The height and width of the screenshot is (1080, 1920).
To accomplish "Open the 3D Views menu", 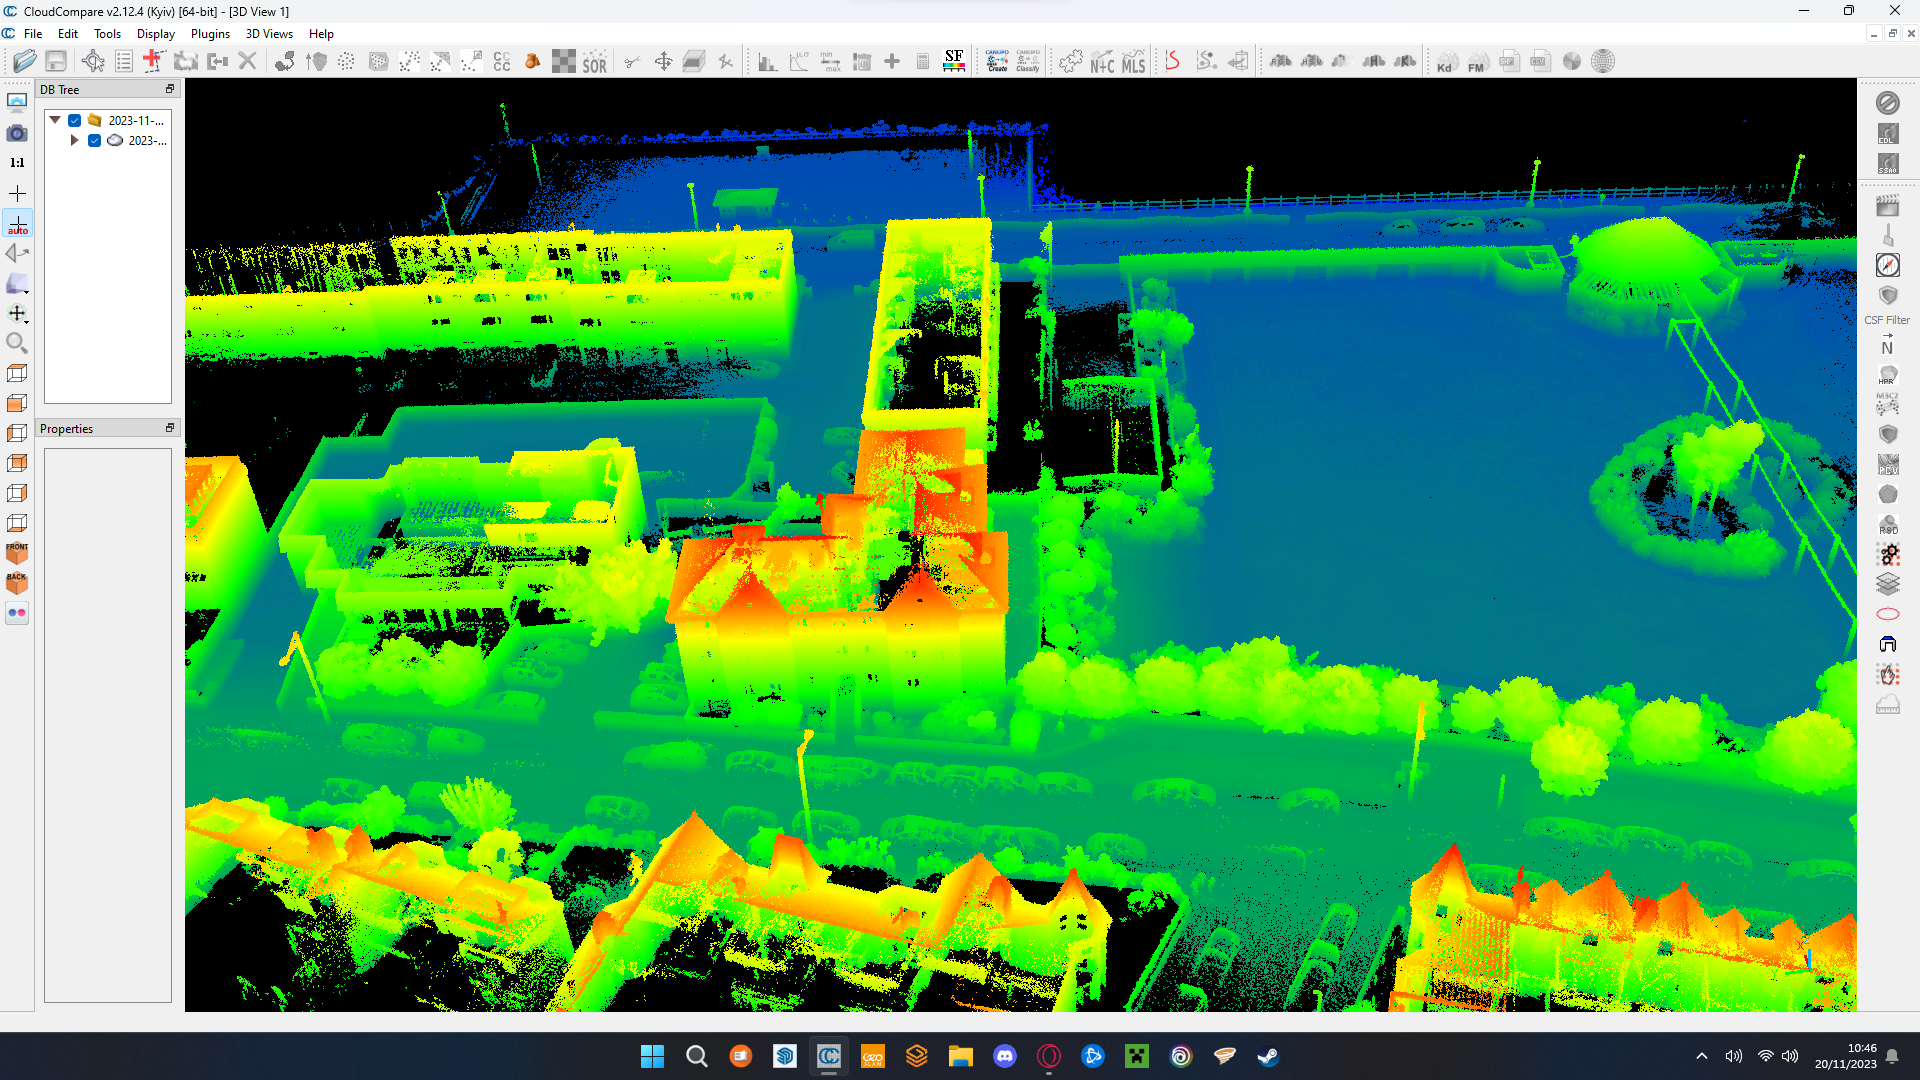I will pyautogui.click(x=269, y=34).
